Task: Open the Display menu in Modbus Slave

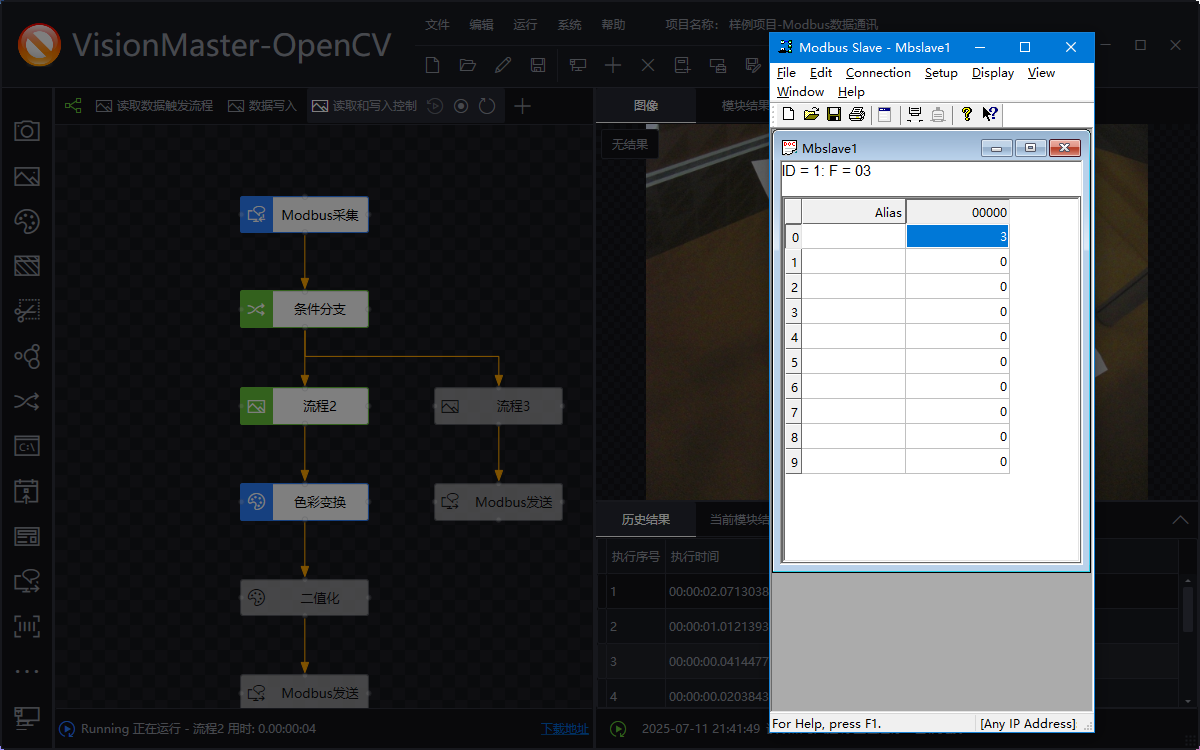Action: point(992,72)
